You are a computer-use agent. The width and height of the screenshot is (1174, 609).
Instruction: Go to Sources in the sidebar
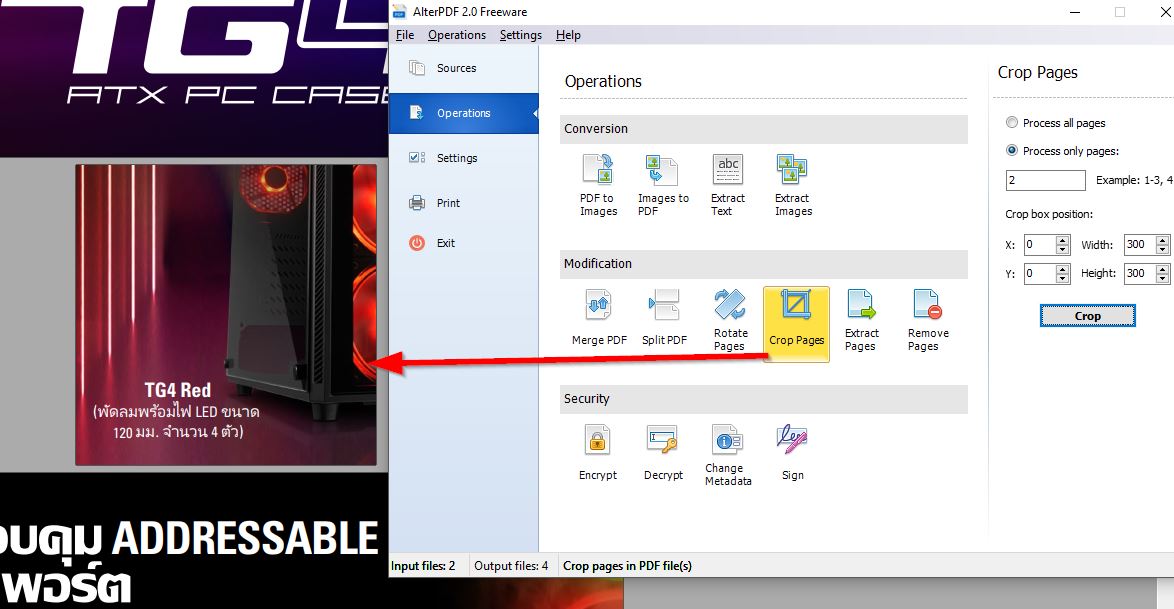click(463, 68)
